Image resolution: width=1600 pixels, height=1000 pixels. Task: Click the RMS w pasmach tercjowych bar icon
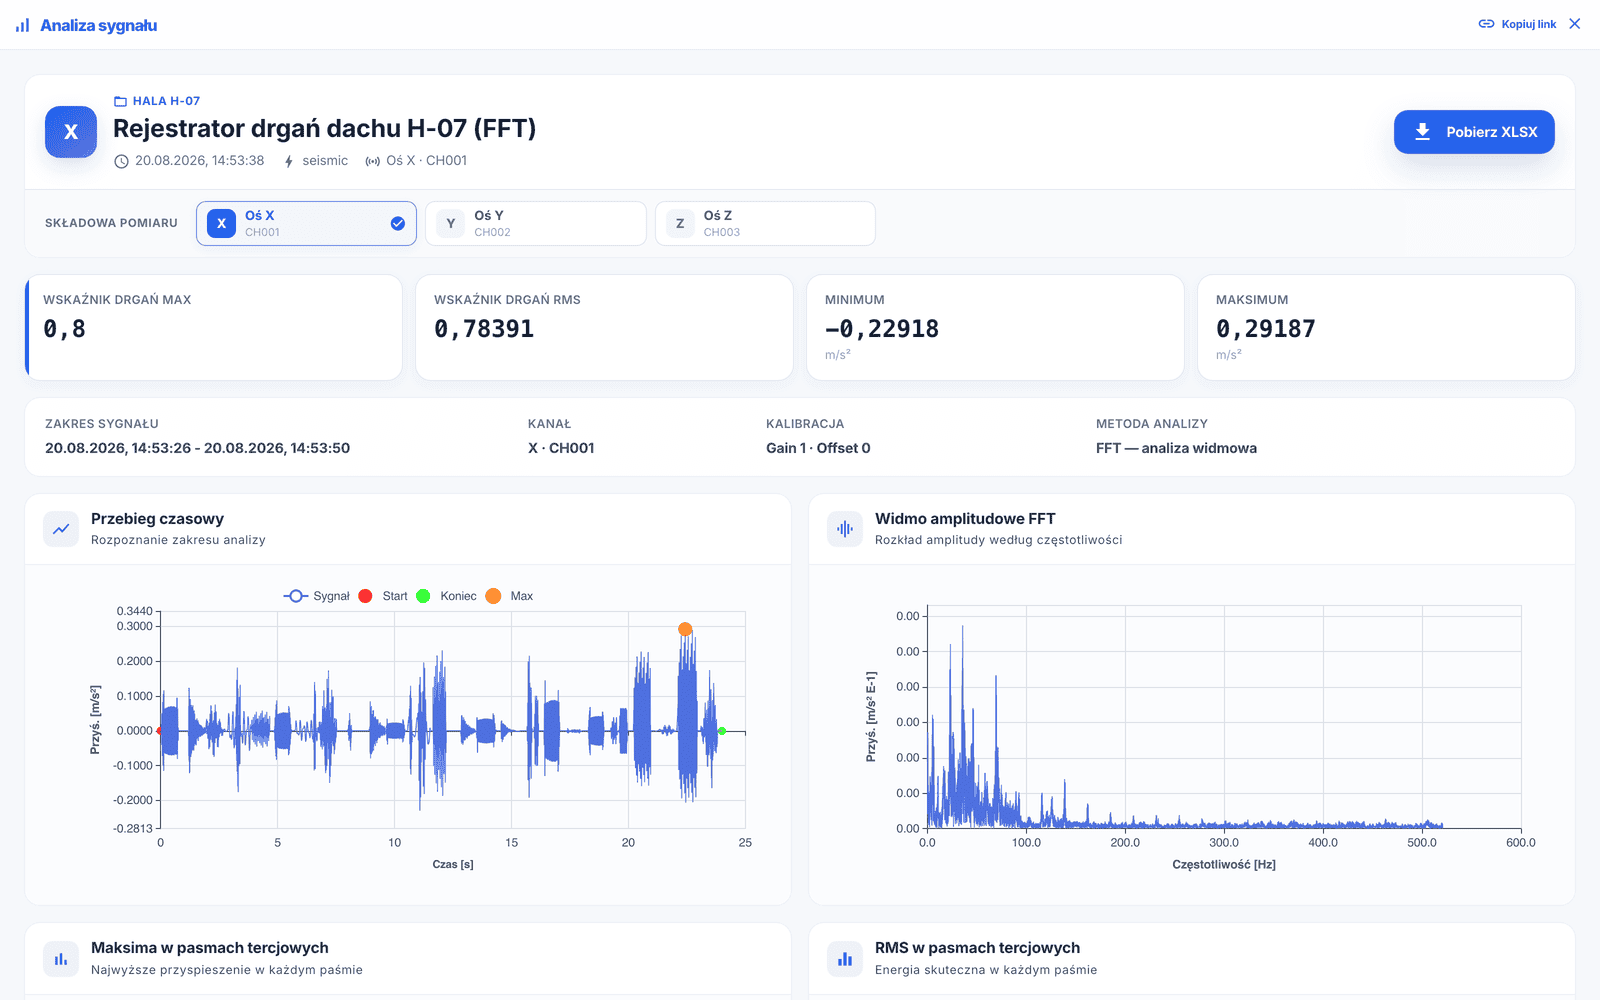[845, 959]
